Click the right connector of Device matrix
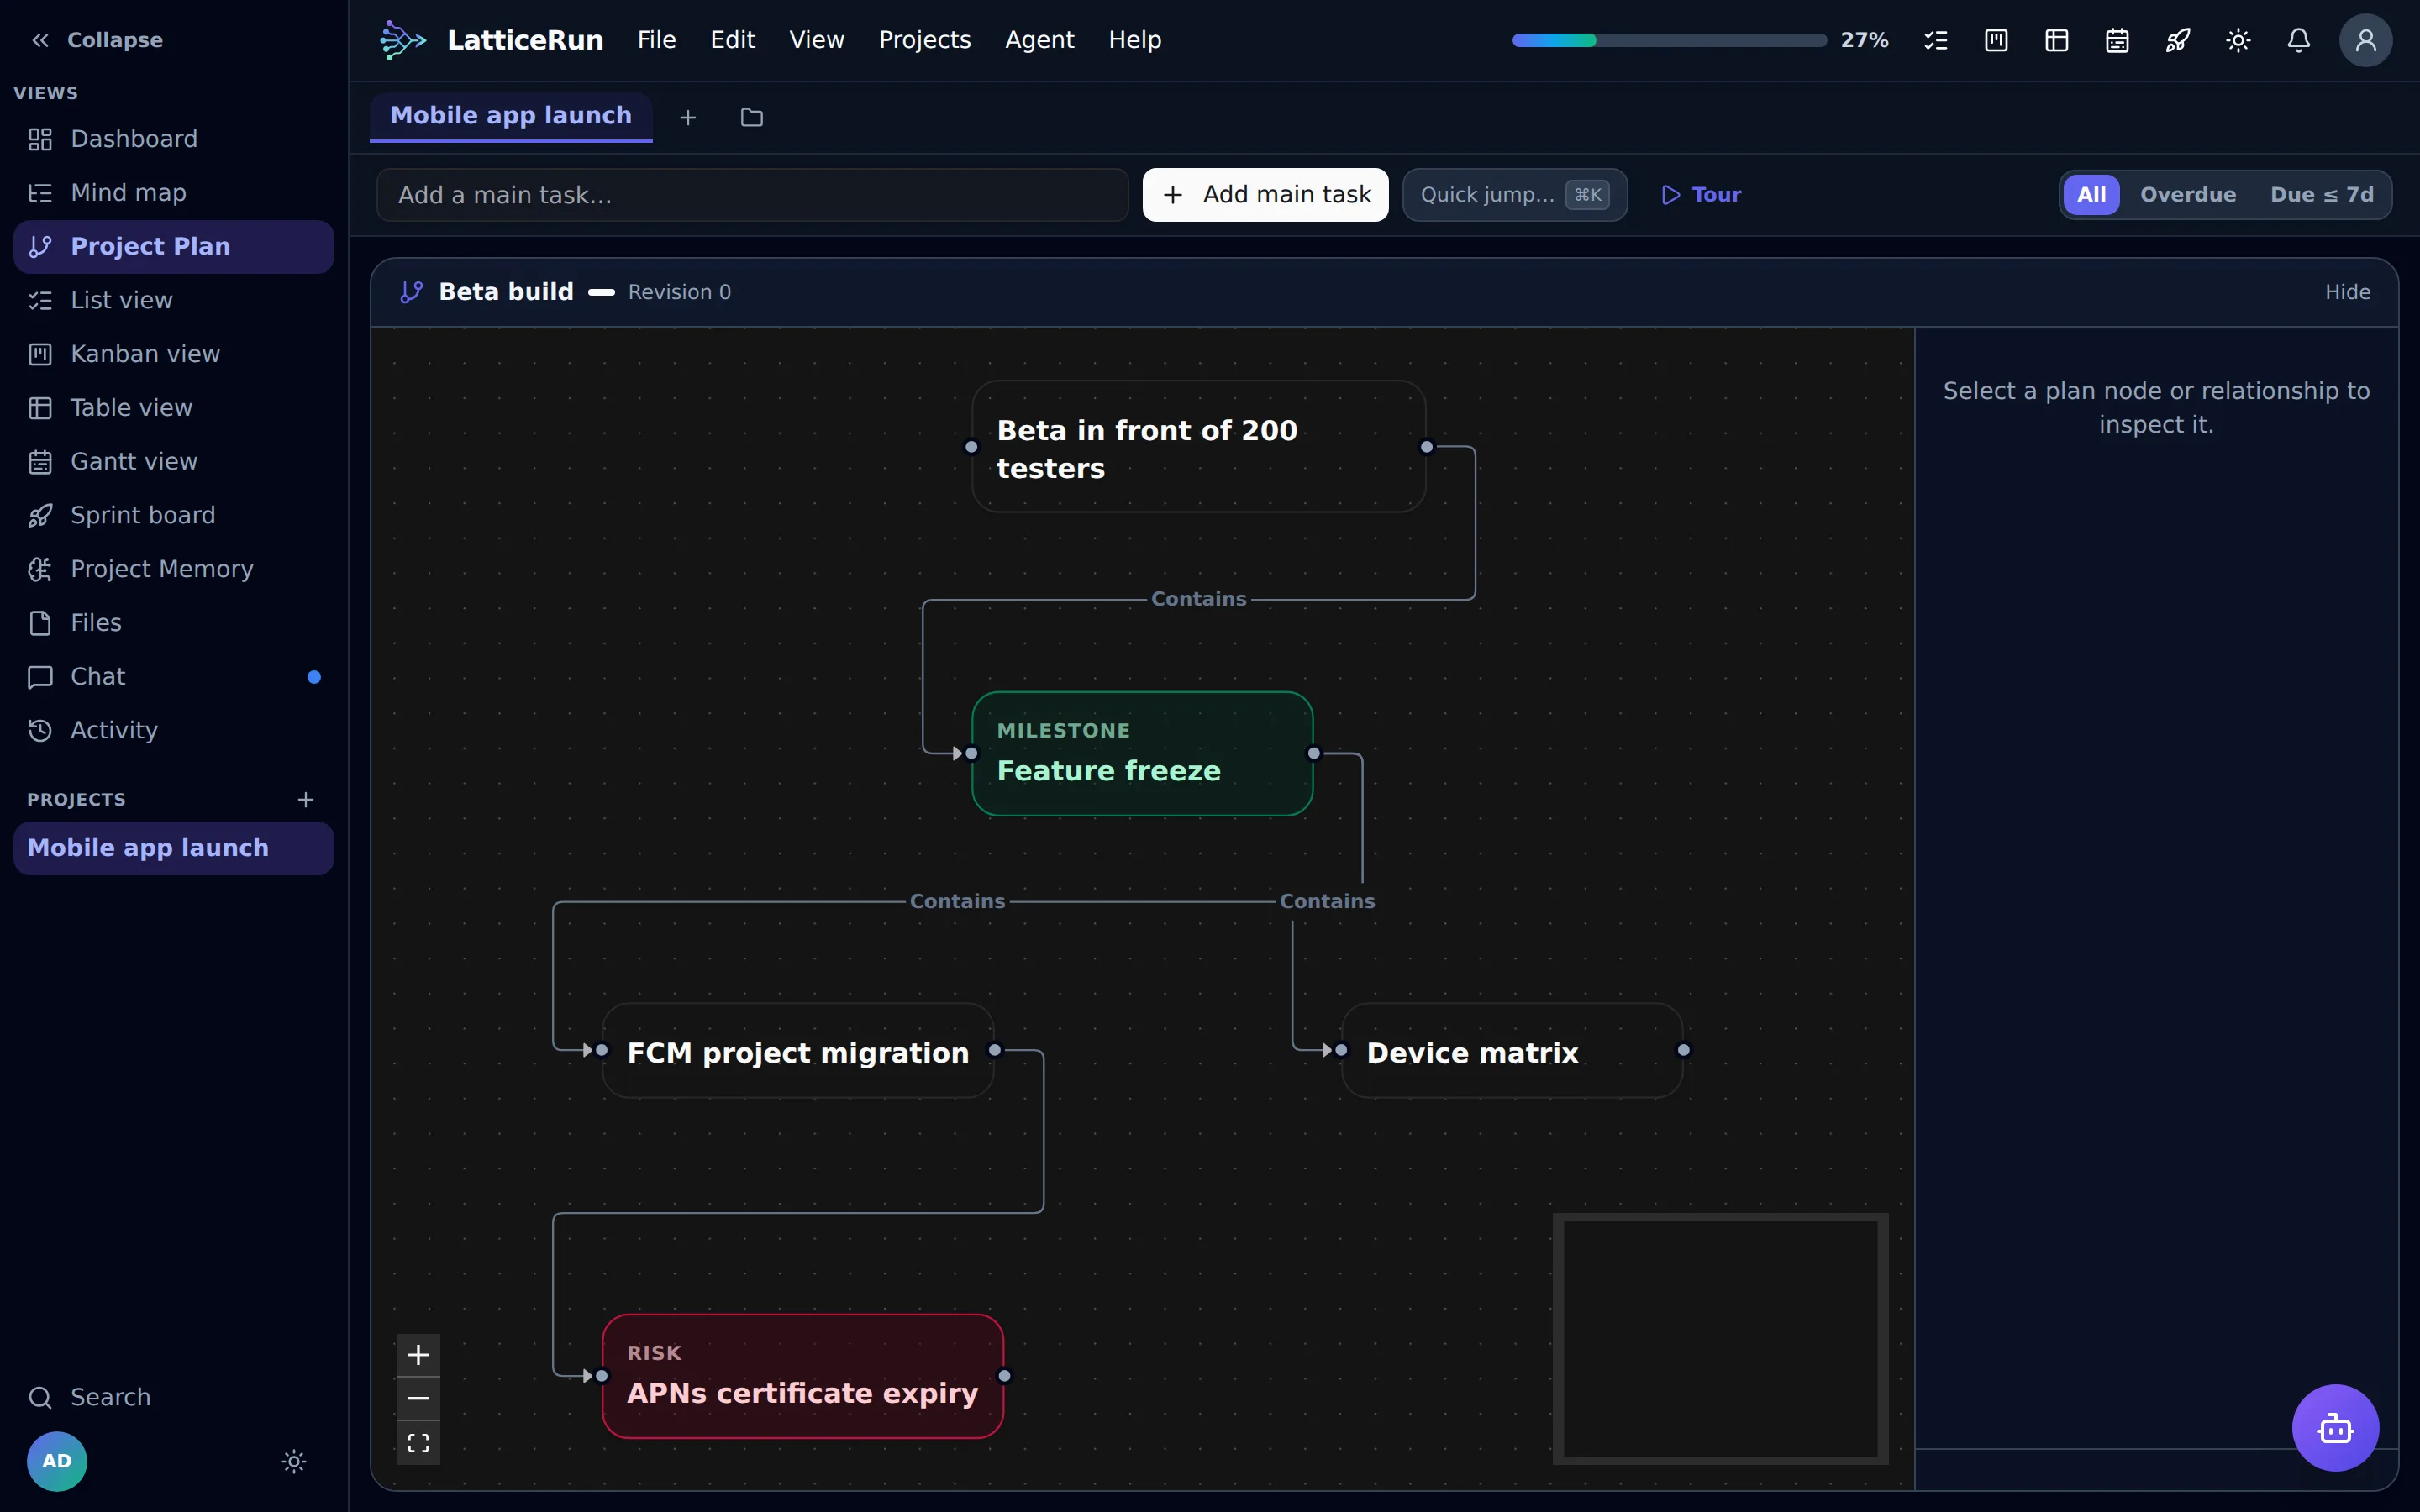The image size is (2420, 1512). tap(1684, 1050)
